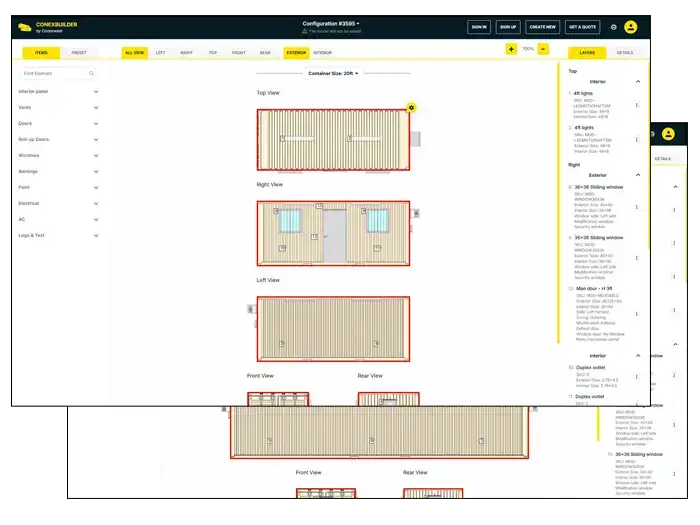The height and width of the screenshot is (525, 700).
Task: Click the zoom out minus button
Action: (543, 48)
